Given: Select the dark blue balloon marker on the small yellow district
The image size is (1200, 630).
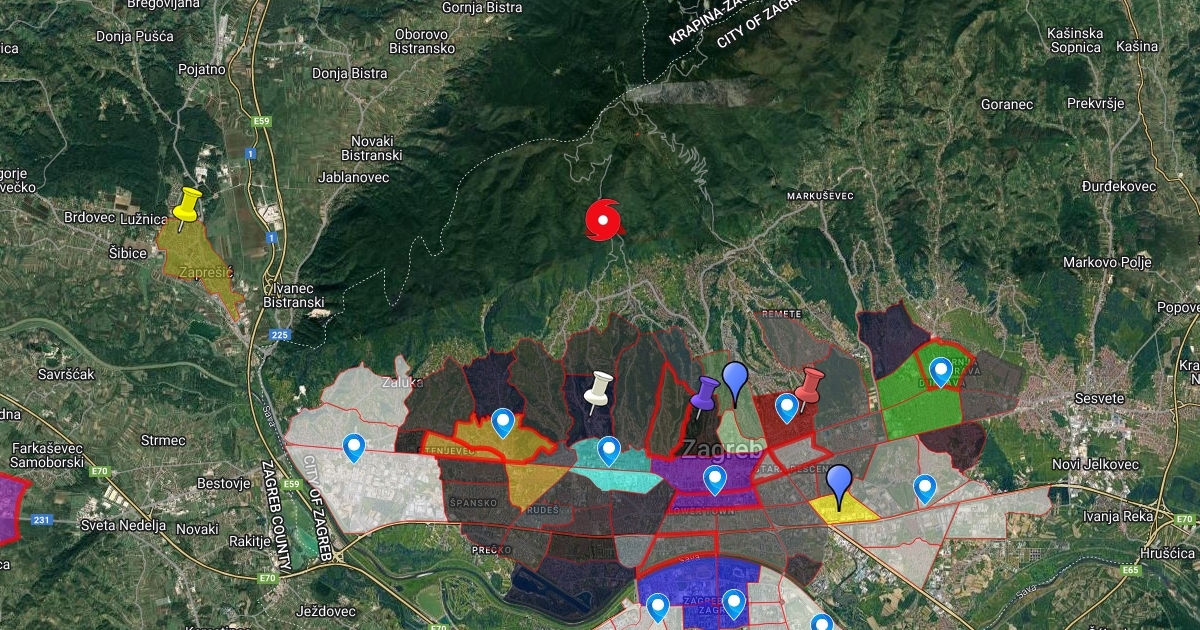Looking at the screenshot, I should pos(839,484).
